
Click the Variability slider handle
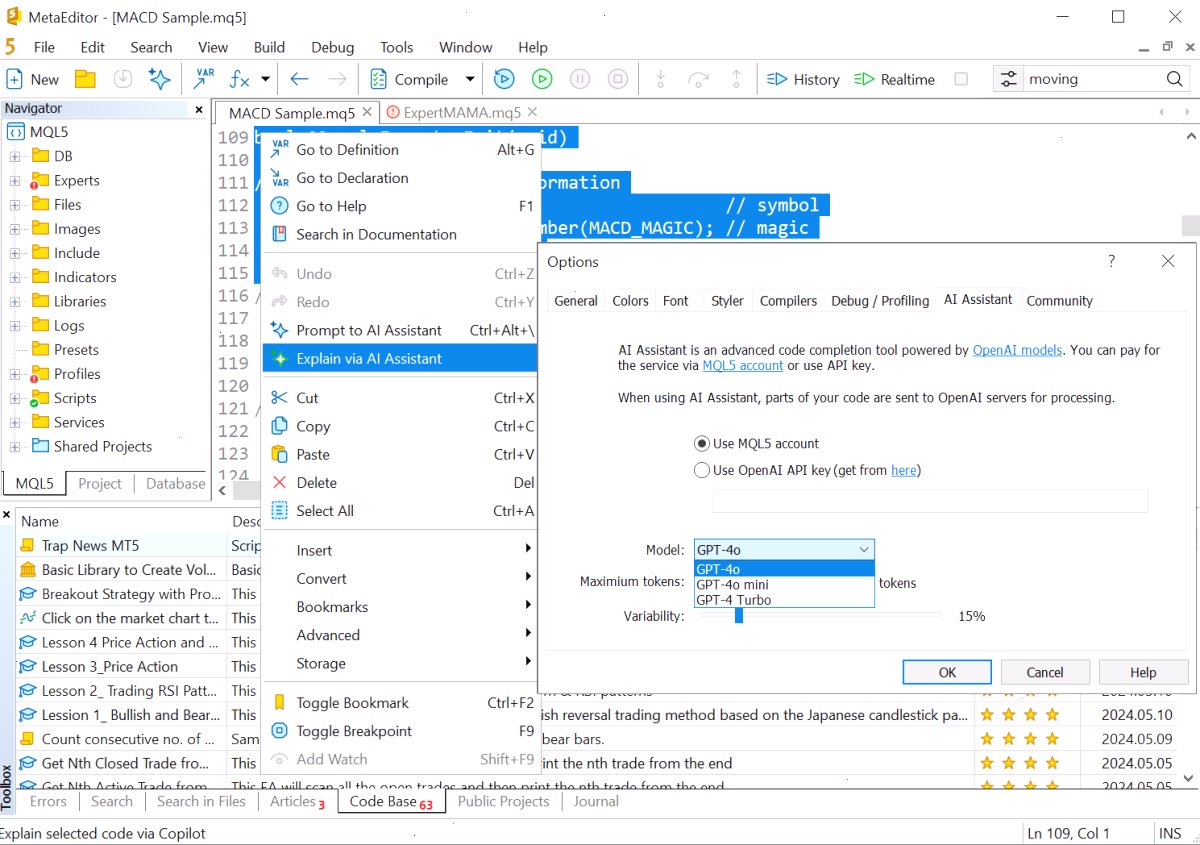click(739, 615)
